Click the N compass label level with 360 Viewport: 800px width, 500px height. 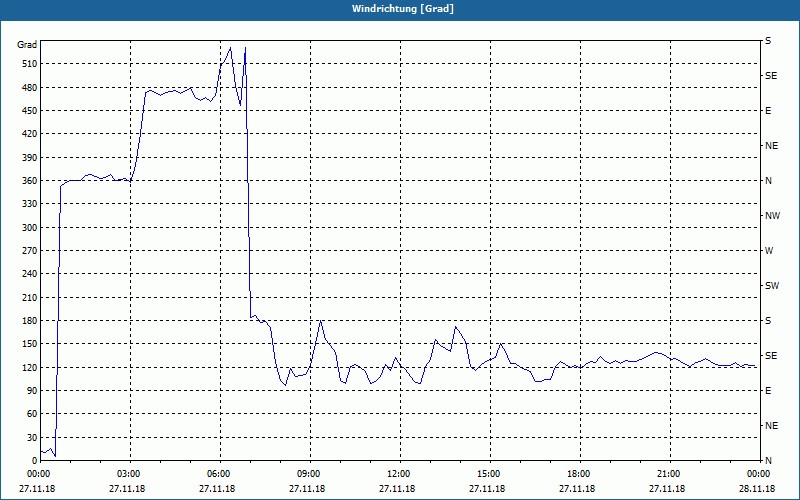pyautogui.click(x=768, y=181)
